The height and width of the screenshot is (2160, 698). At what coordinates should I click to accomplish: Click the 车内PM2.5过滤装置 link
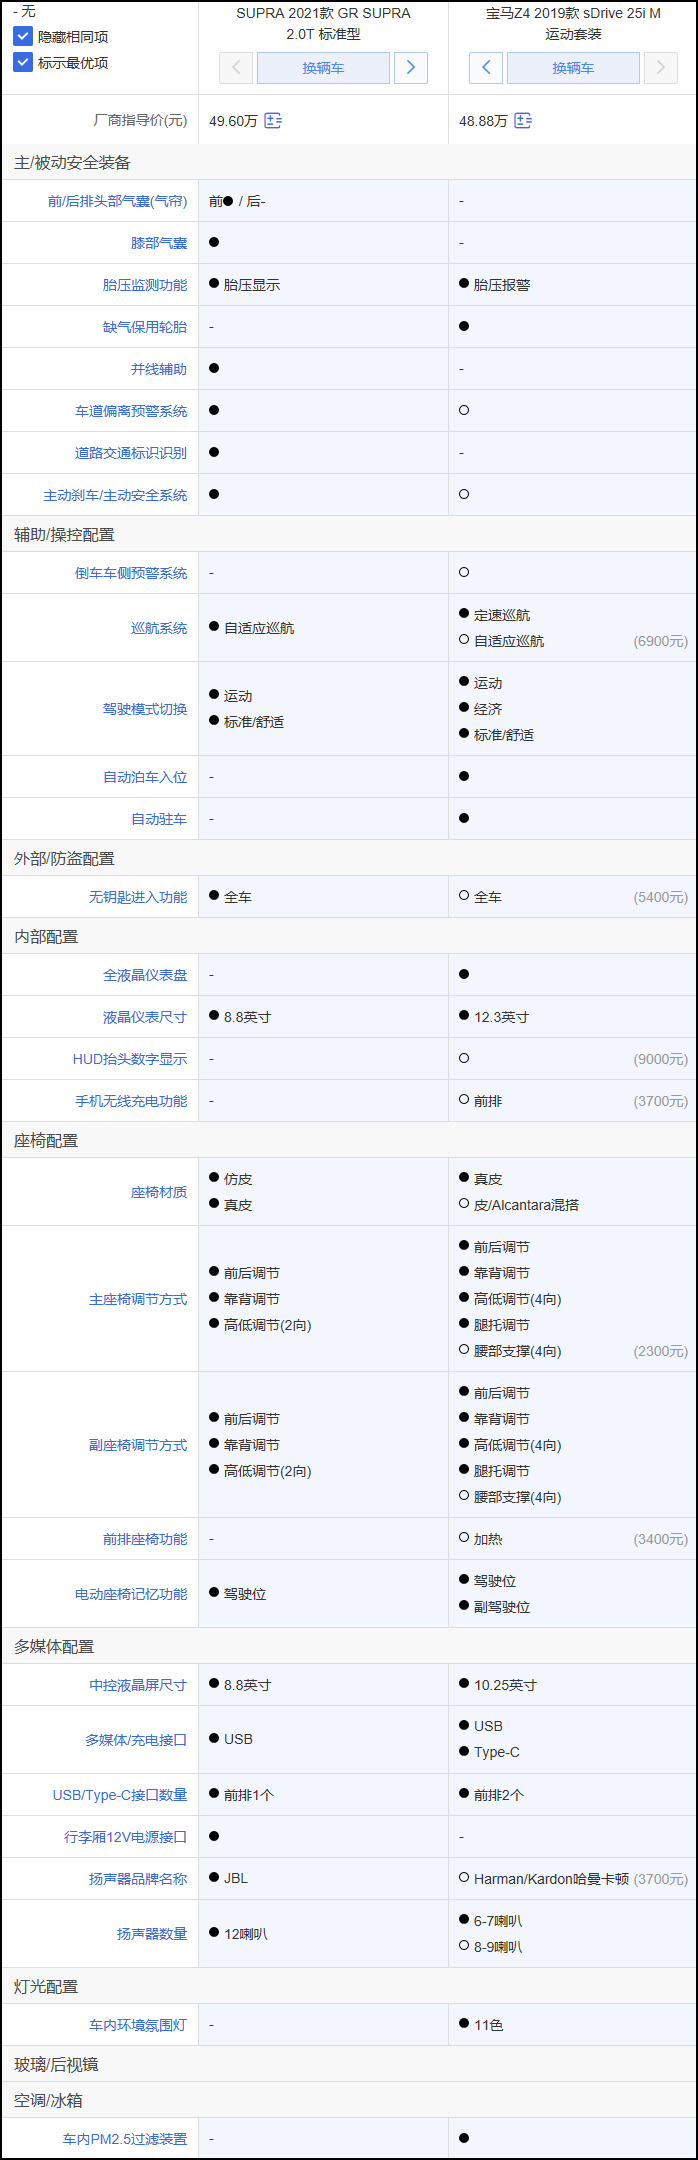pyautogui.click(x=125, y=2139)
